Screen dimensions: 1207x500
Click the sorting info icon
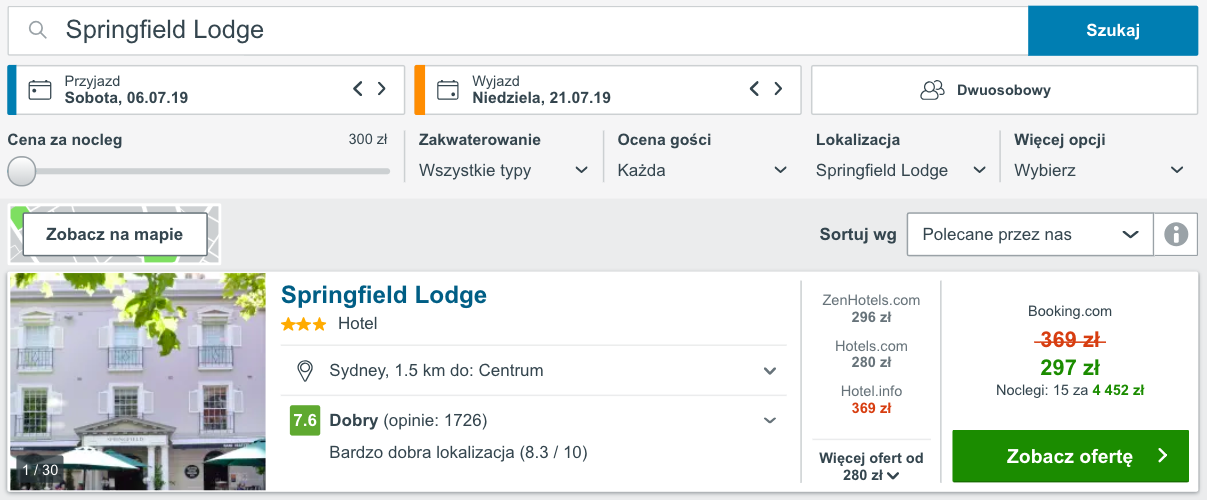1176,235
